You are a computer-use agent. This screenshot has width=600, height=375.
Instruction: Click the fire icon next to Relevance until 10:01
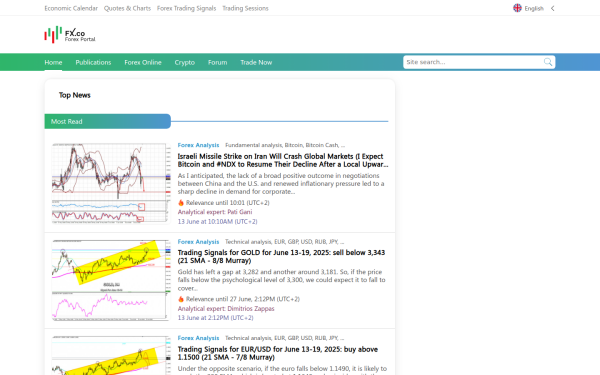click(x=181, y=203)
